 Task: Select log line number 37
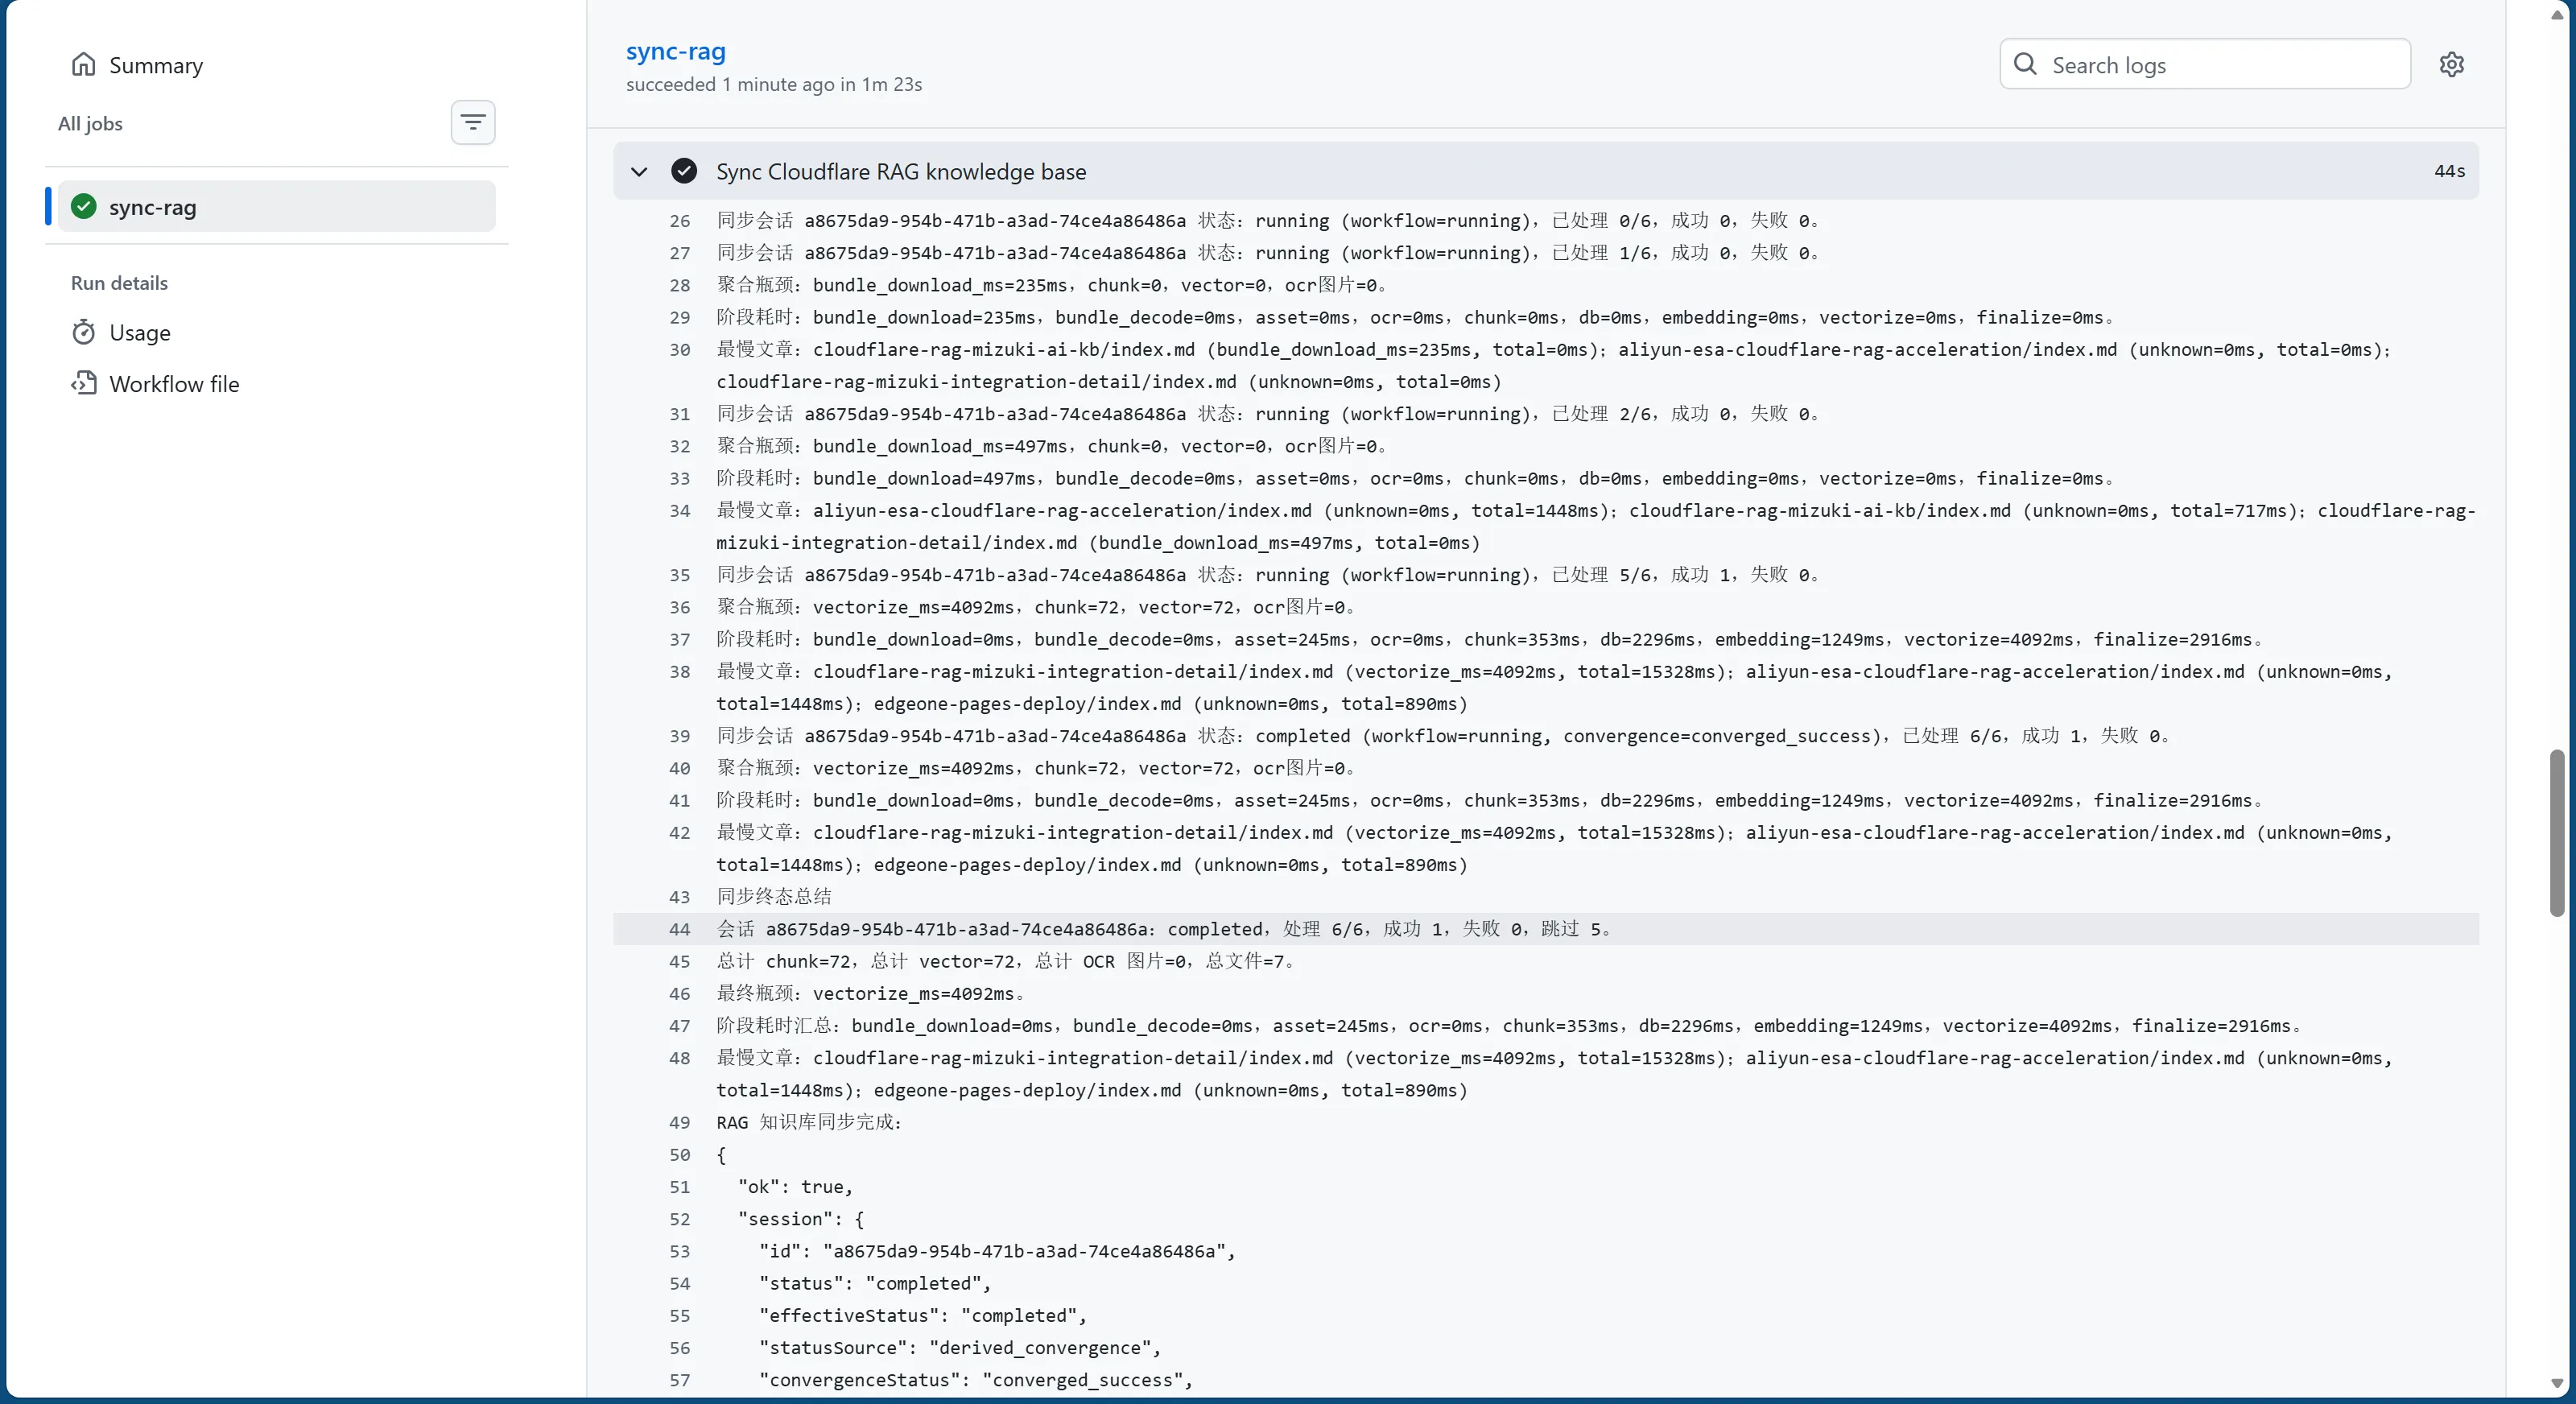680,639
